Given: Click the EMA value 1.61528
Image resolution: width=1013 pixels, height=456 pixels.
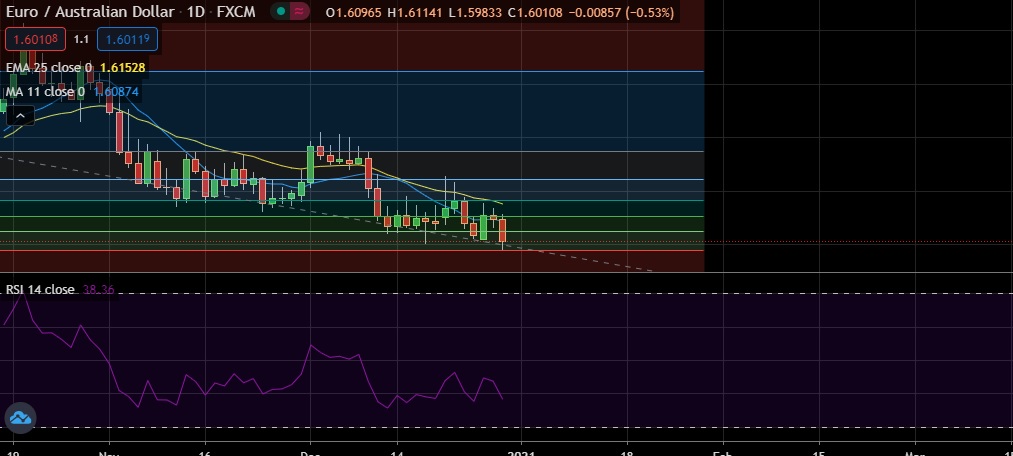Looking at the screenshot, I should (x=123, y=68).
